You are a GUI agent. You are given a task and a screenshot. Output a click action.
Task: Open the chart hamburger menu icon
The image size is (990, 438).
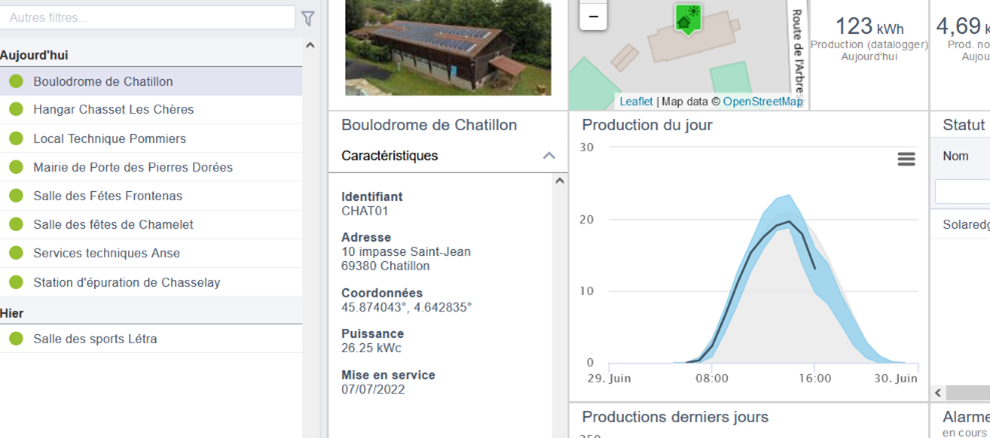(906, 160)
